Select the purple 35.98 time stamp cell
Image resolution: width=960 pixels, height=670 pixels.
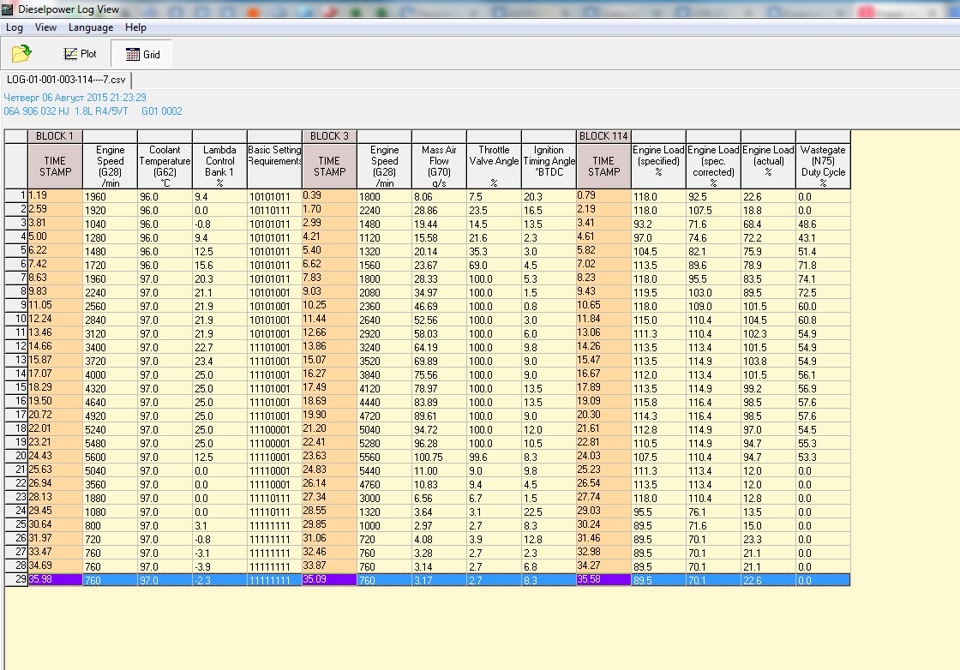[54, 579]
